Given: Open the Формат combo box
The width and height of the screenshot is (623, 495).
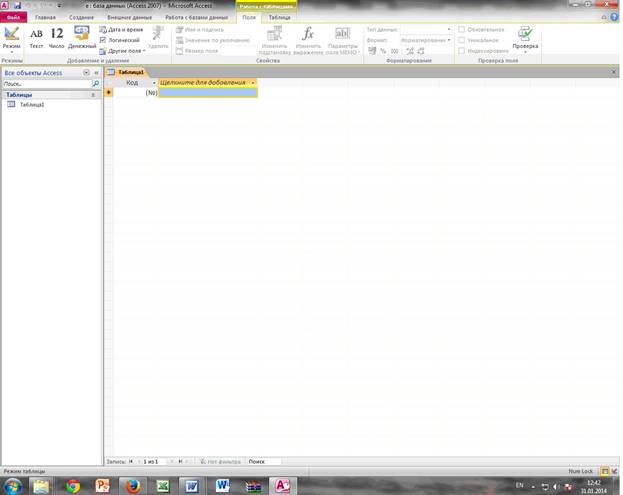Looking at the screenshot, I should coord(426,40).
